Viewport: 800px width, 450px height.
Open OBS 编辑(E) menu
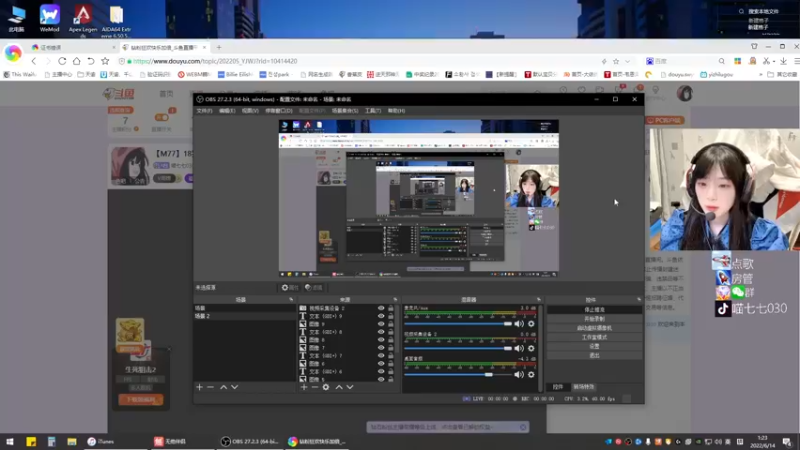point(227,111)
